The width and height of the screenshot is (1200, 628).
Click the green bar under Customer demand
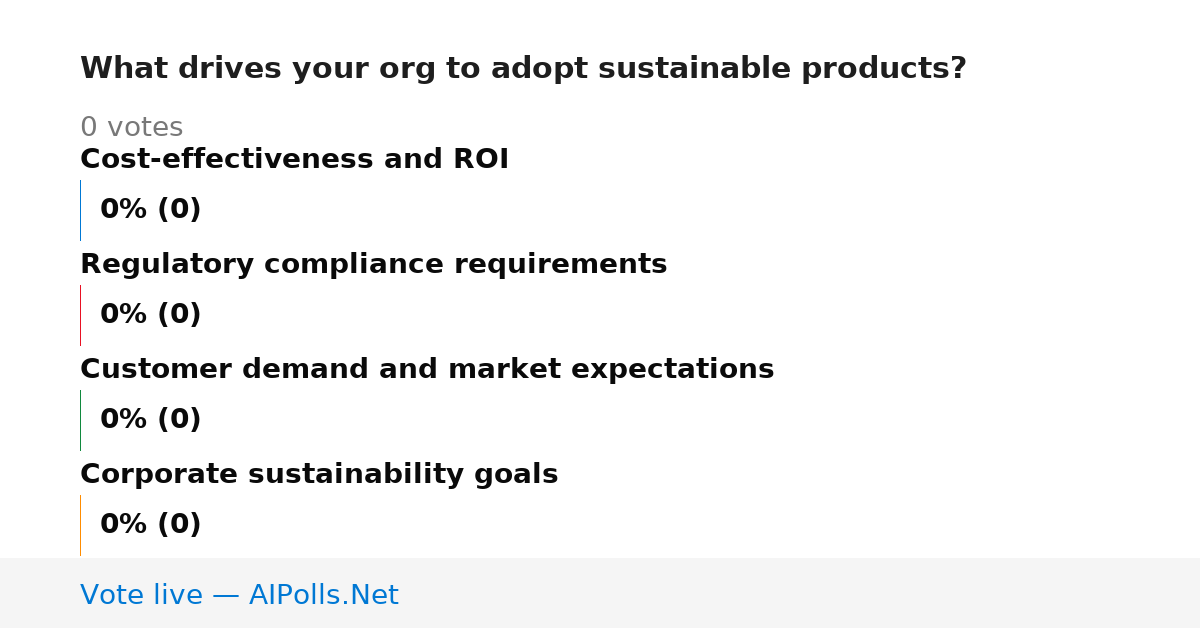[80, 420]
